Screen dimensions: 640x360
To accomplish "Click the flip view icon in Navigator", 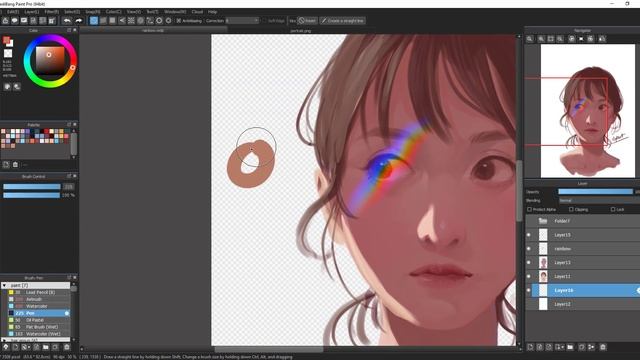I will [x=602, y=39].
